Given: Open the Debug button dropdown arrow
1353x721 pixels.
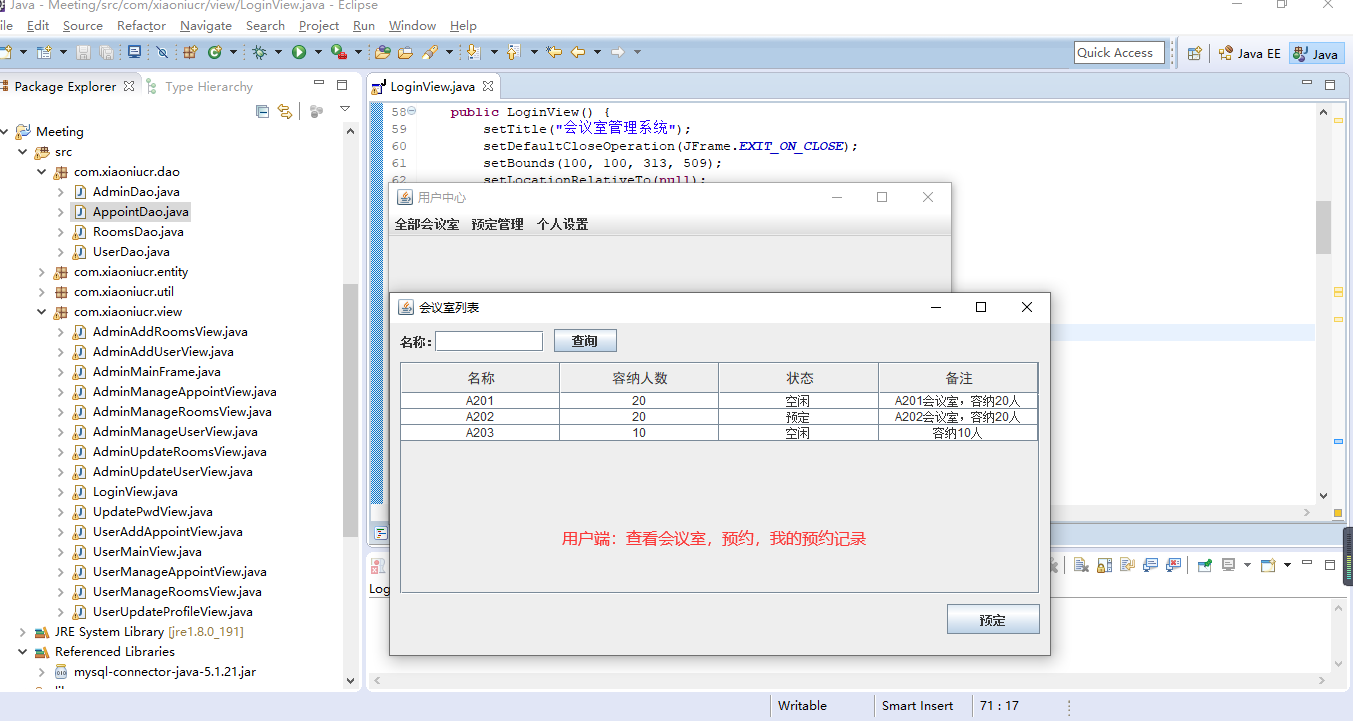Looking at the screenshot, I should click(x=277, y=52).
